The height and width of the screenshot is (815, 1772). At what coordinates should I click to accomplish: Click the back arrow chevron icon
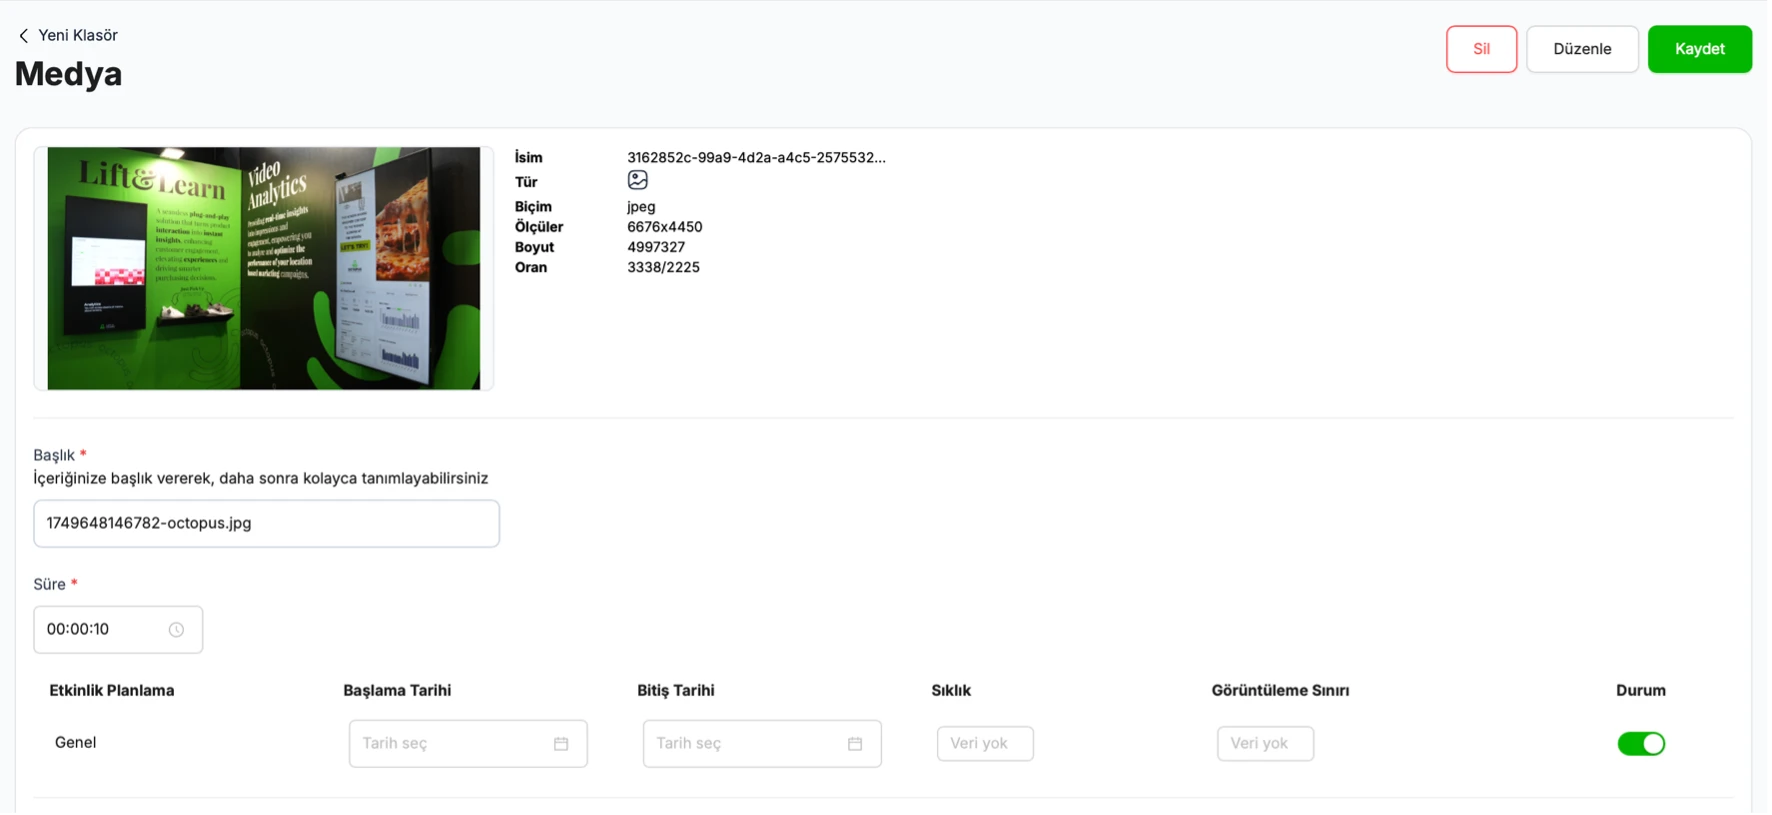click(24, 36)
